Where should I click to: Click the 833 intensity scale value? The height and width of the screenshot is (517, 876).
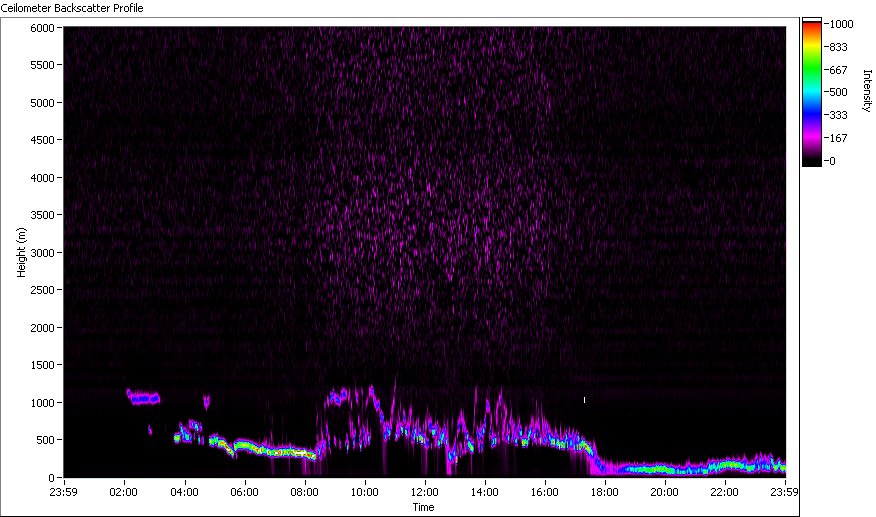pos(839,48)
